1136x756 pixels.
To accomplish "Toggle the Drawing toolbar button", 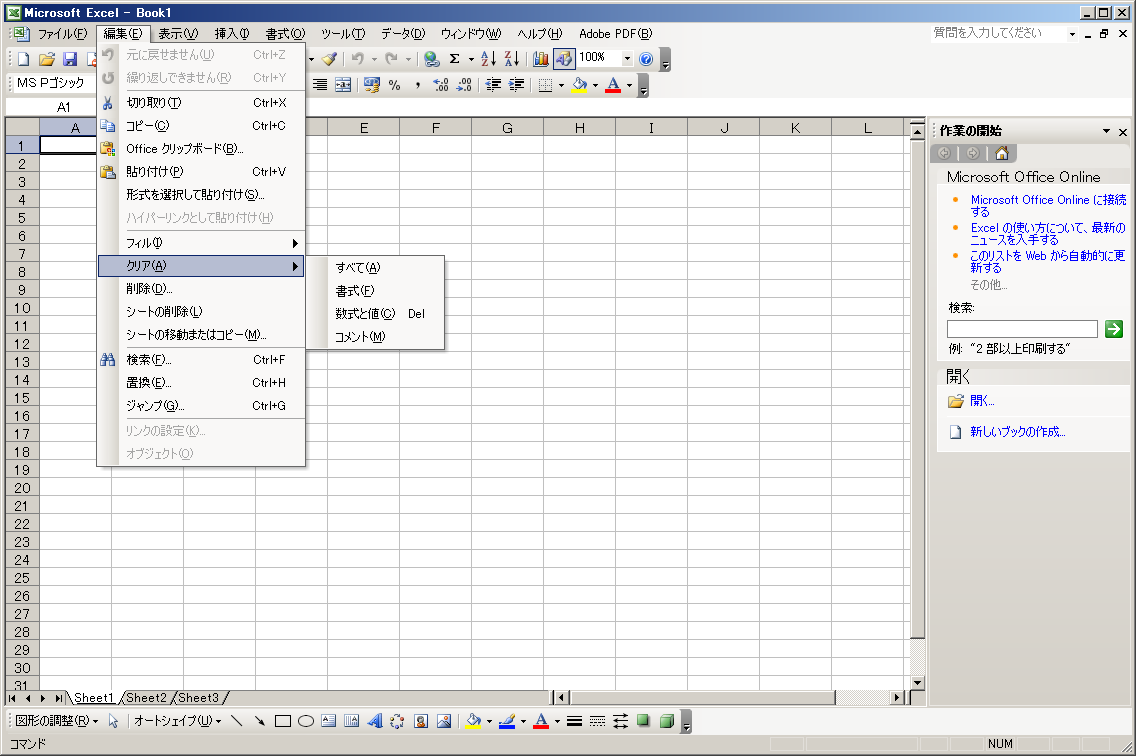I will tap(564, 59).
